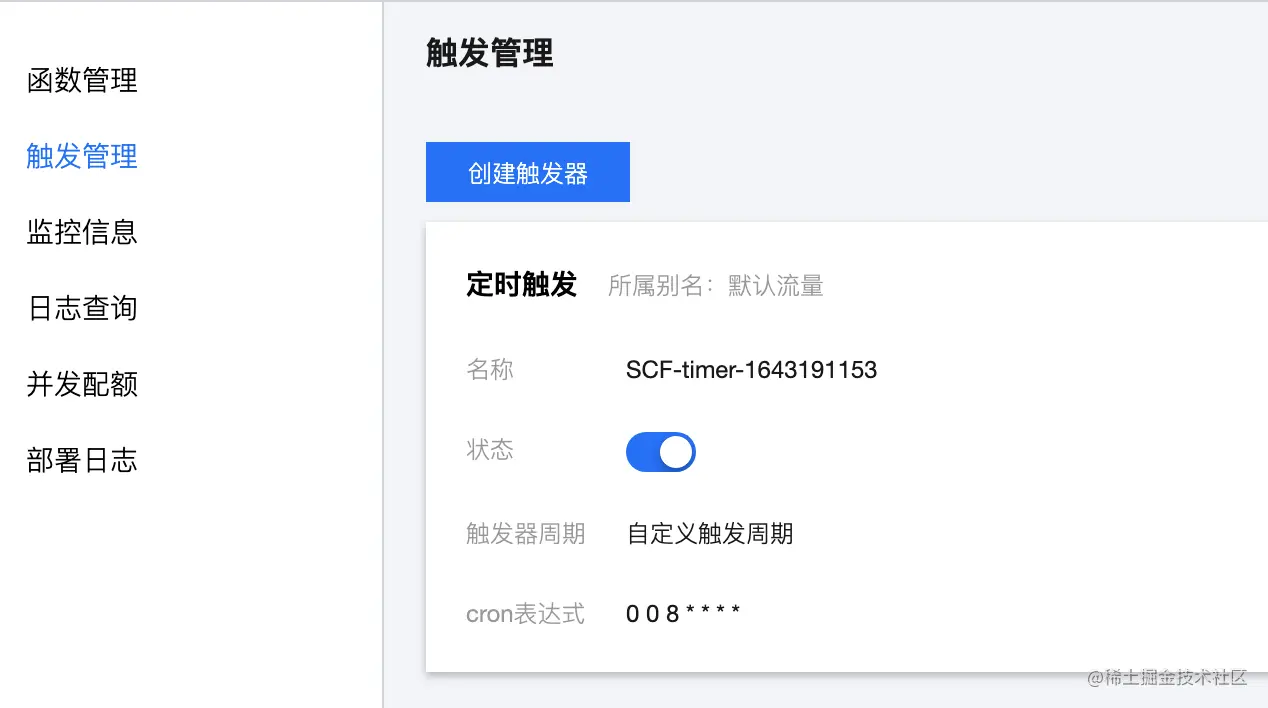Image resolution: width=1268 pixels, height=708 pixels.
Task: Open 函数管理 in the sidebar
Action: coord(82,80)
